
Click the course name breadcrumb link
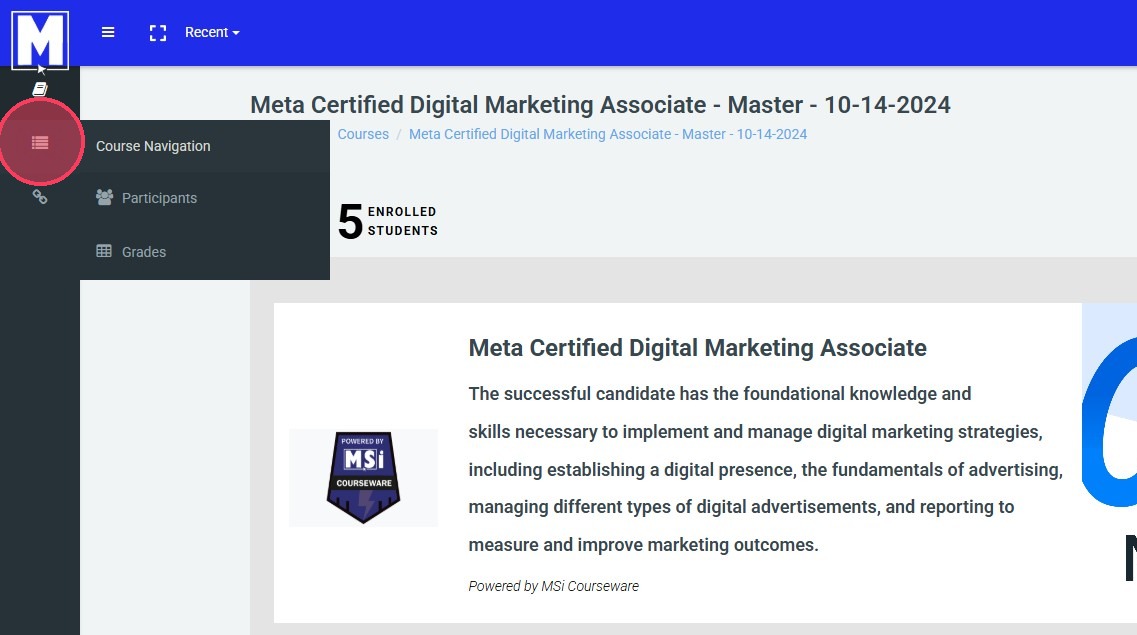[608, 134]
